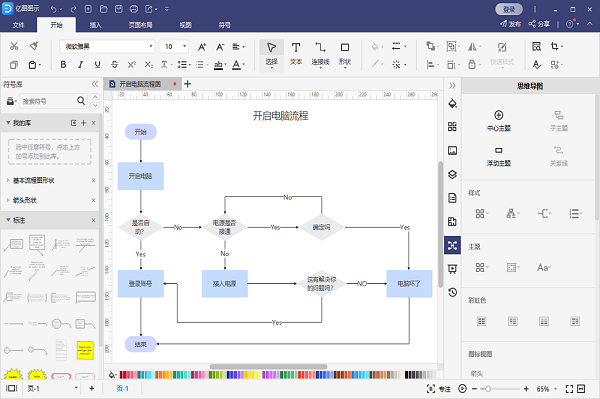Select the 形状 shape tool
The height and width of the screenshot is (399, 600).
345,55
